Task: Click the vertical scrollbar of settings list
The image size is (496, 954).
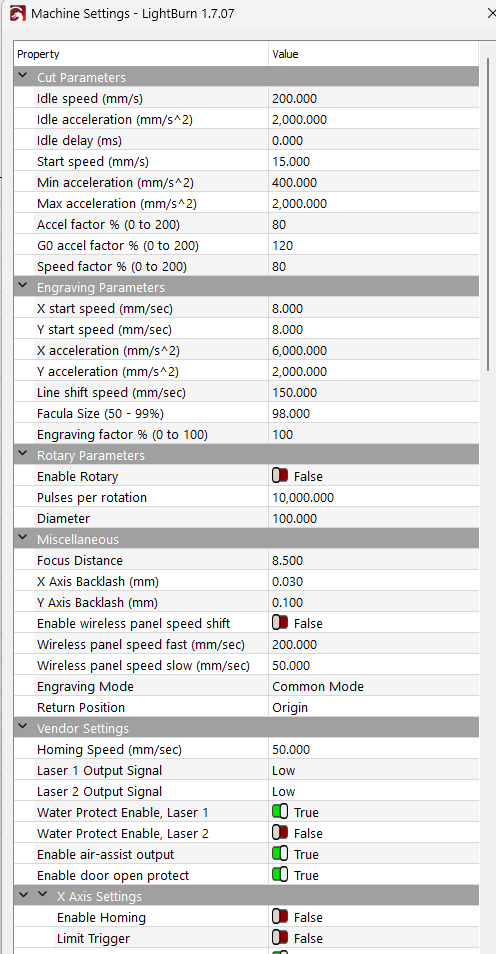Action: click(x=487, y=213)
